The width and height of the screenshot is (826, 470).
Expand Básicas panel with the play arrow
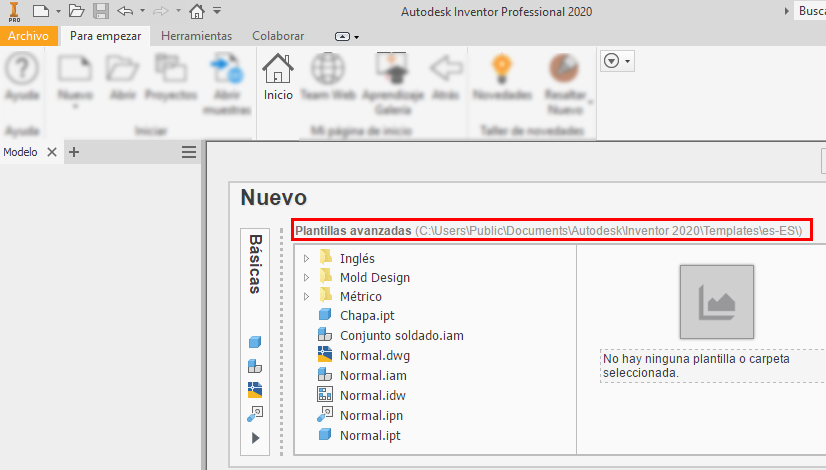click(x=255, y=438)
